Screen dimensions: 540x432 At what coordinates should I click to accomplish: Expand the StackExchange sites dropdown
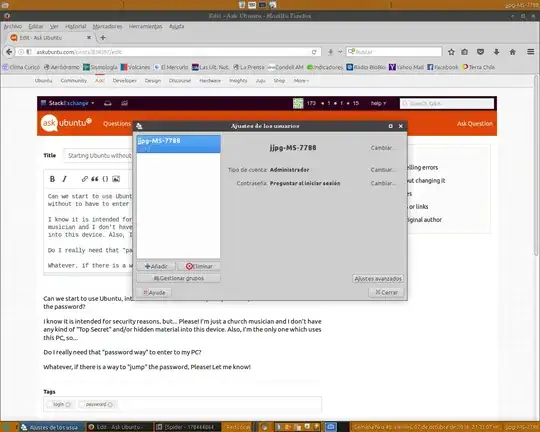click(x=68, y=103)
